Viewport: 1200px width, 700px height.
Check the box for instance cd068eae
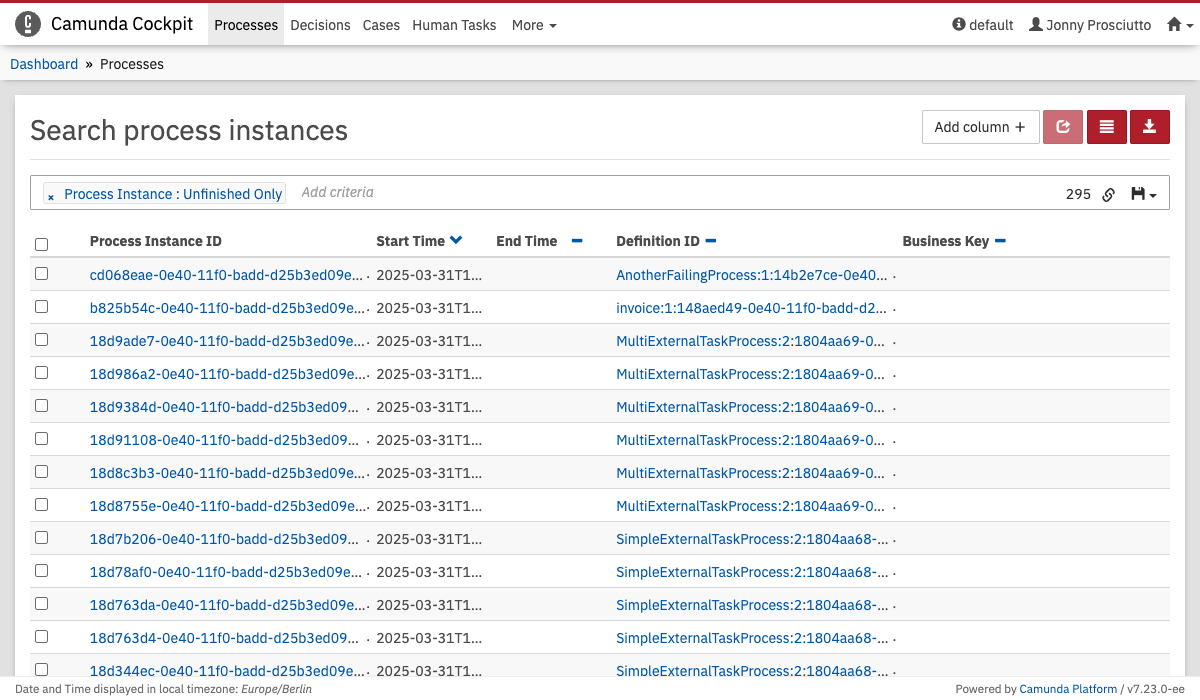click(41, 274)
